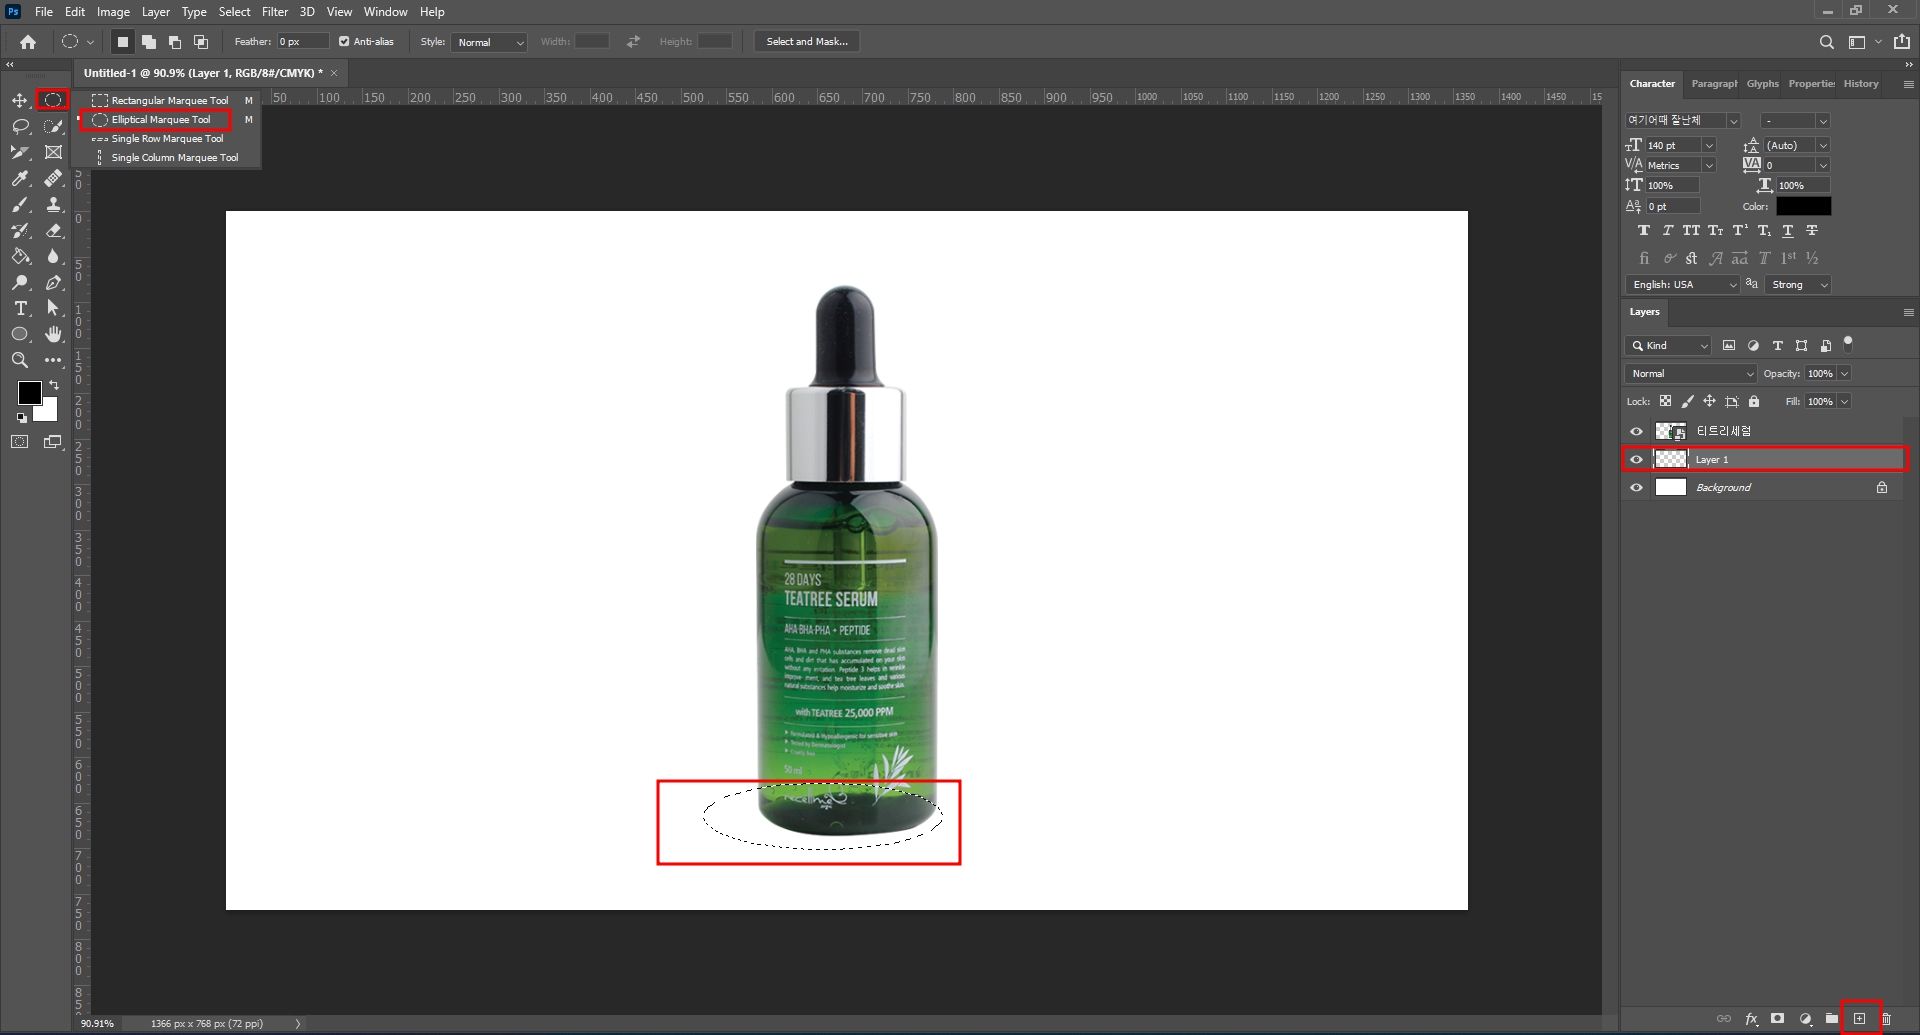Open the layer Kind filter dropdown
The height and width of the screenshot is (1035, 1920).
tap(1668, 346)
